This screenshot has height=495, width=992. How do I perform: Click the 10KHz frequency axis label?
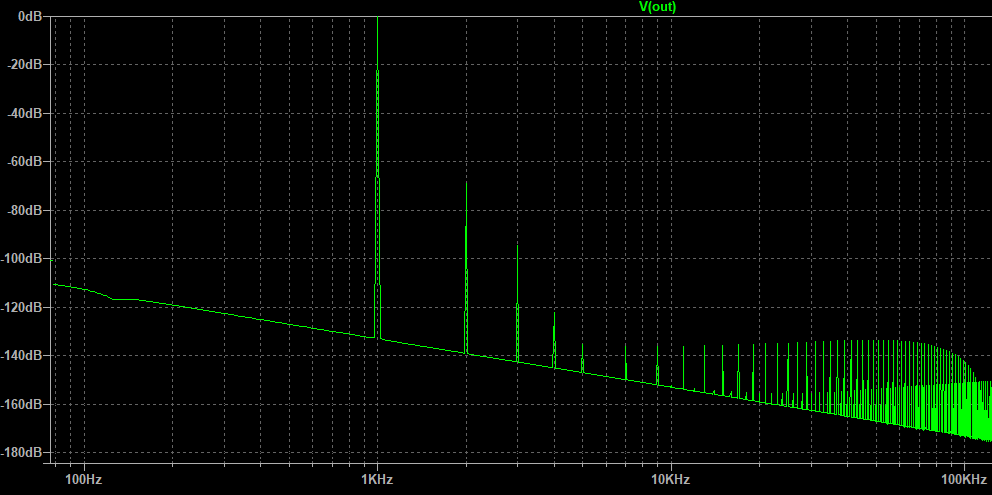pyautogui.click(x=671, y=479)
